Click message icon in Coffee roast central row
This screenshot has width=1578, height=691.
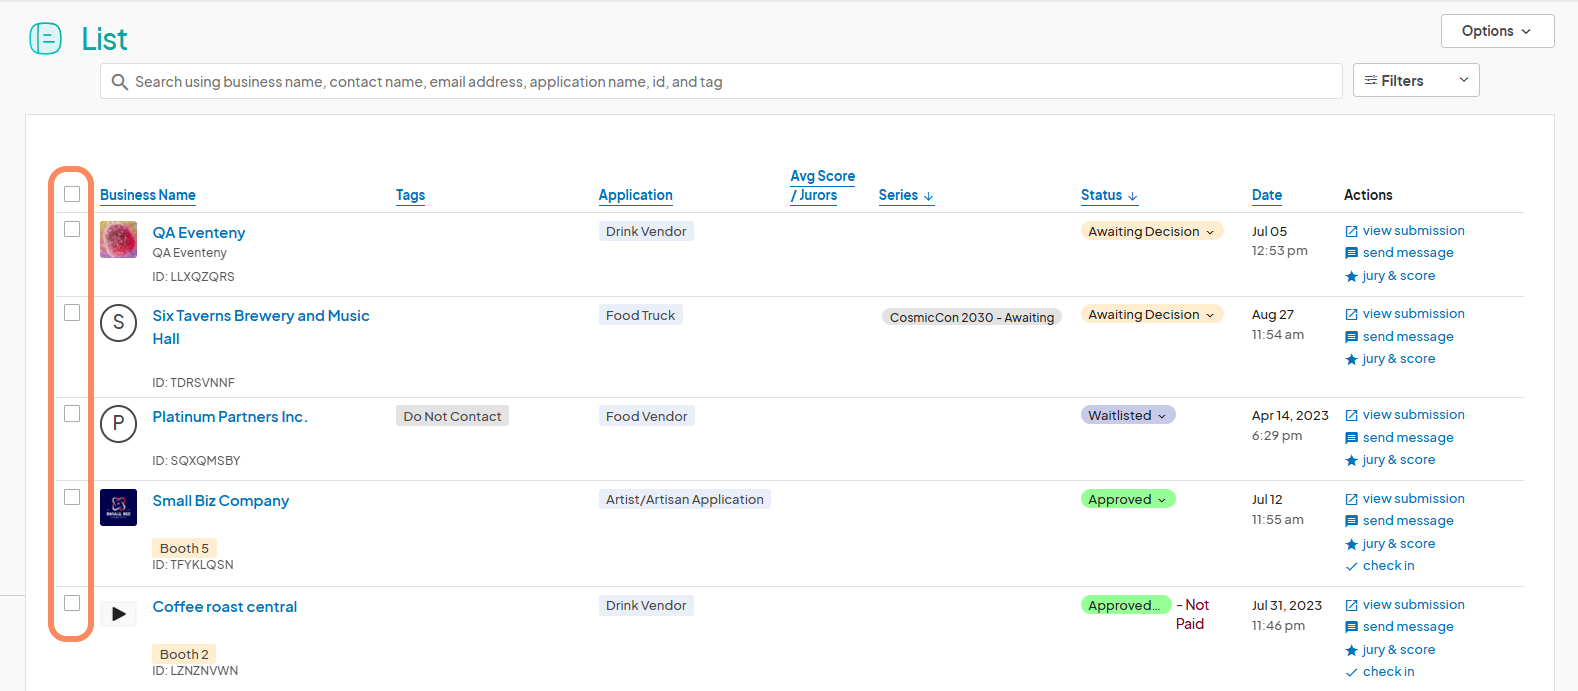(1352, 628)
